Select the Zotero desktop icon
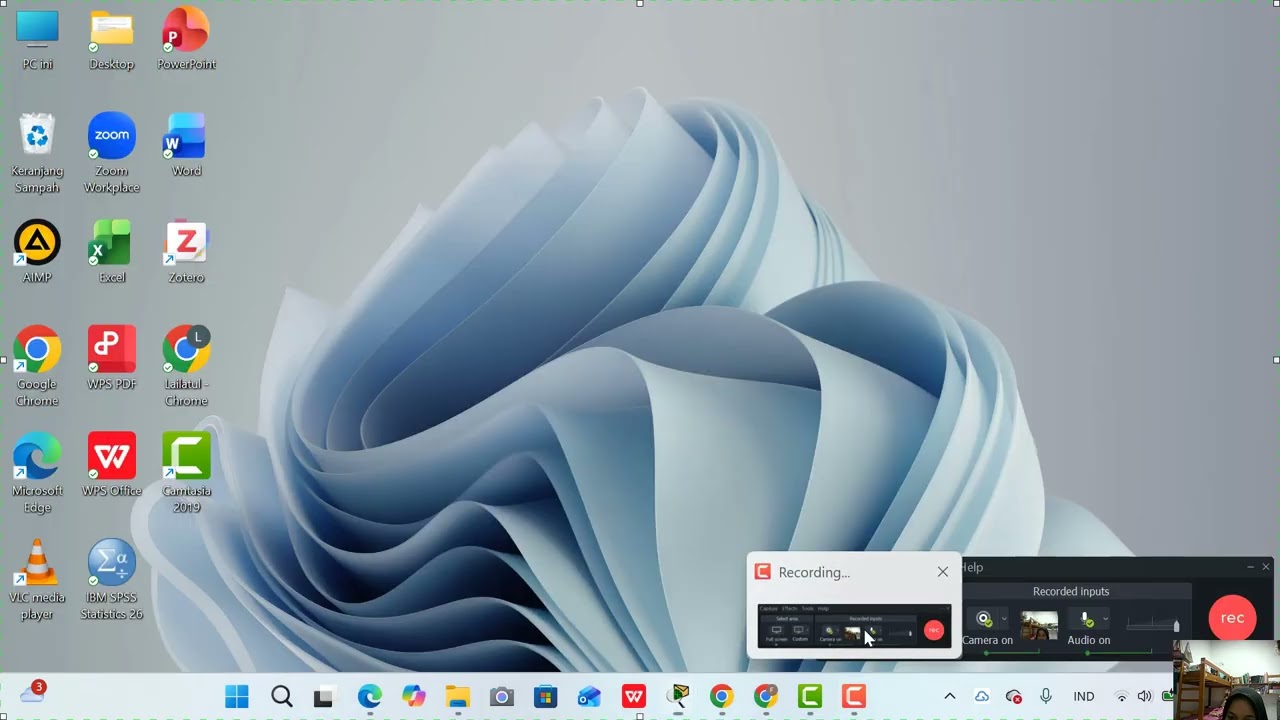Screen dimensions: 1280x720 coord(186,252)
